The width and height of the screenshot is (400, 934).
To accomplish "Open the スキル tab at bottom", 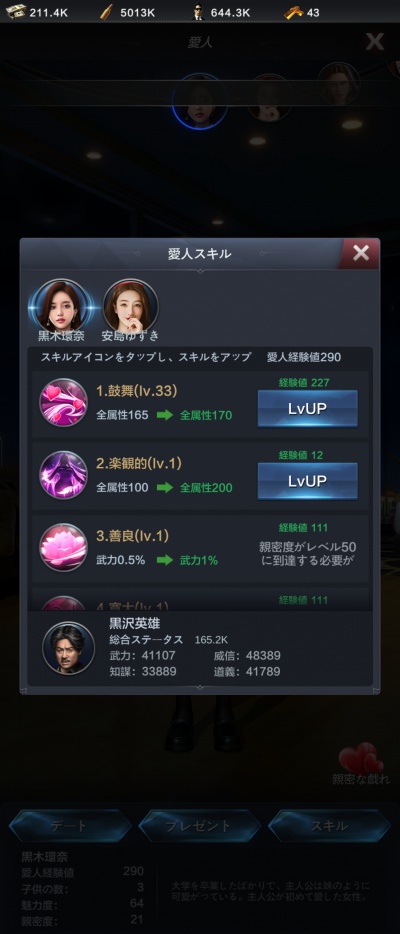I will click(329, 826).
